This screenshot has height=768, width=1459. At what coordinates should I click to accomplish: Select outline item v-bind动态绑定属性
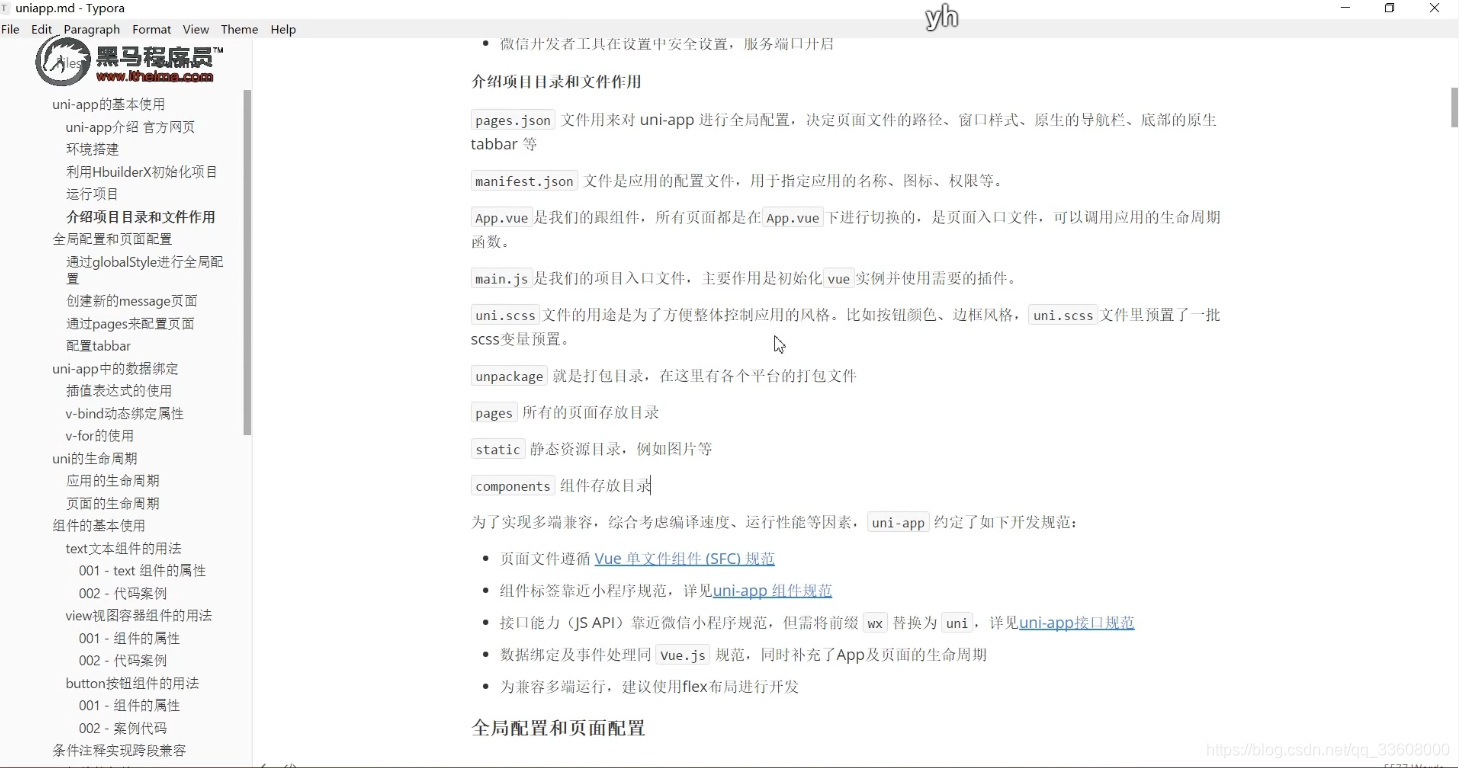(x=125, y=414)
